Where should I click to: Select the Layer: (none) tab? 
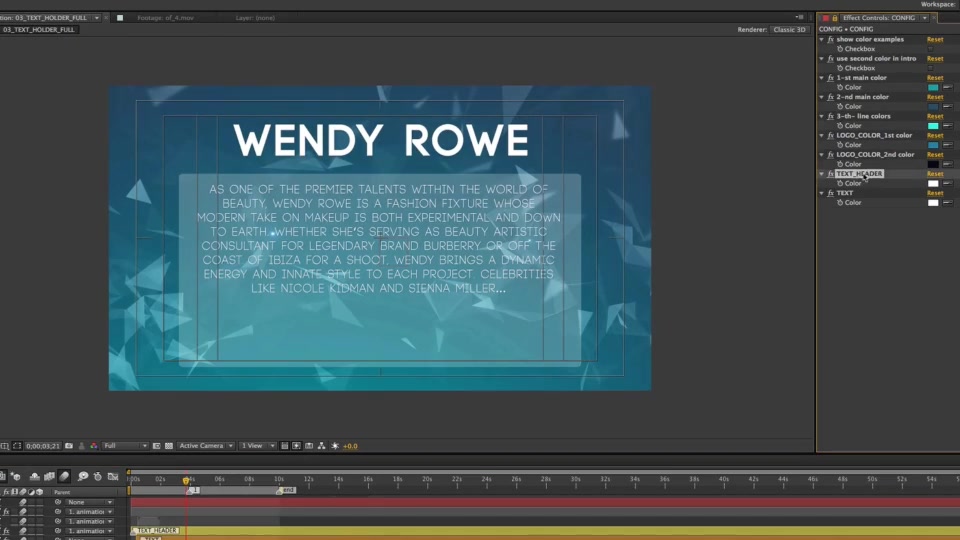coord(255,18)
